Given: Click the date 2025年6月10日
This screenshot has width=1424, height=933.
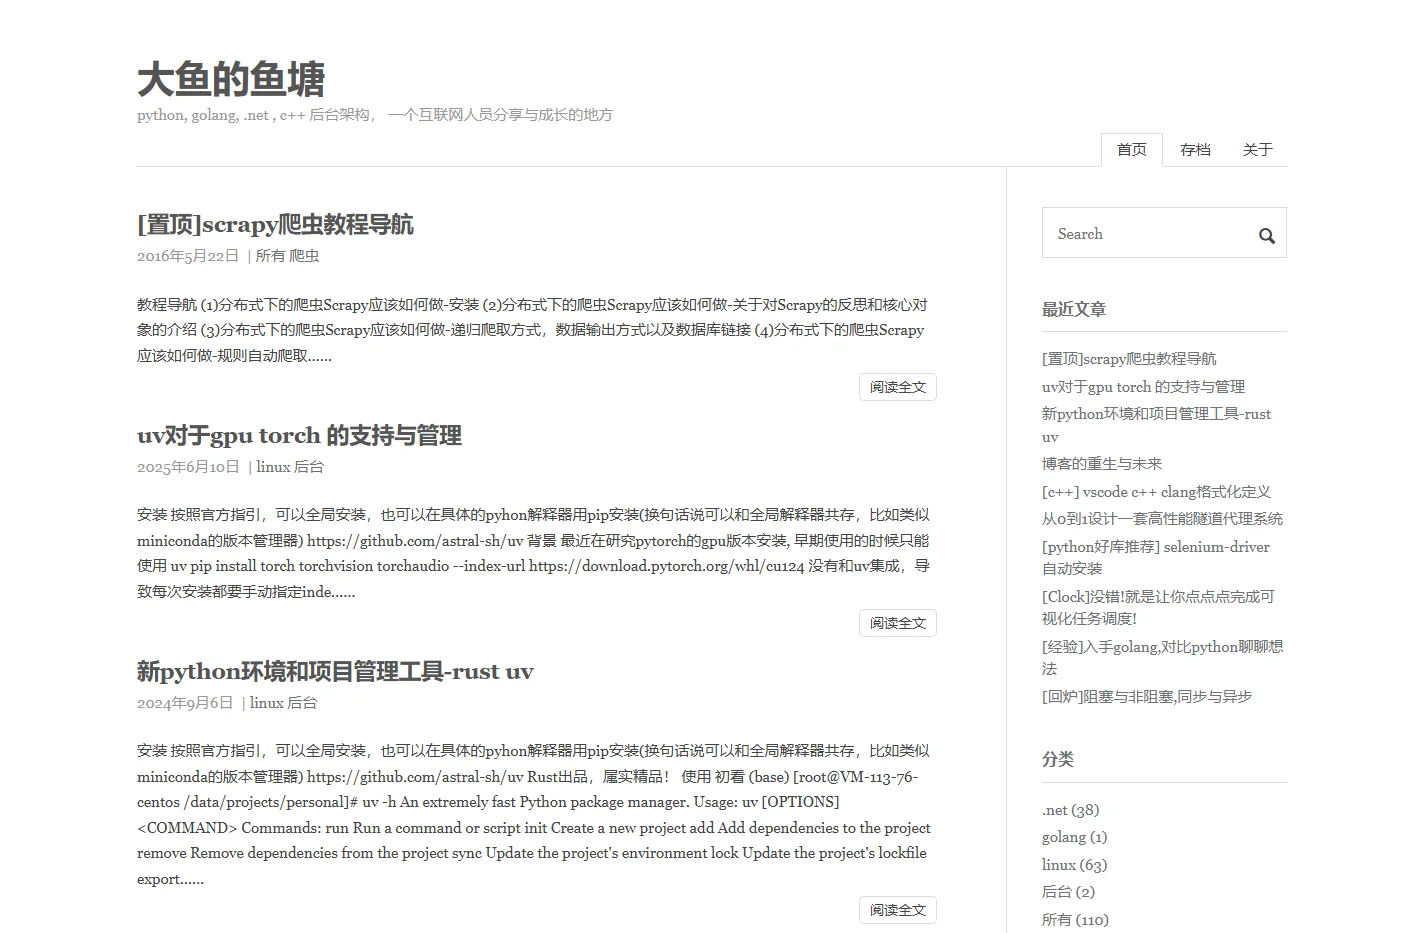Looking at the screenshot, I should coord(188,467).
